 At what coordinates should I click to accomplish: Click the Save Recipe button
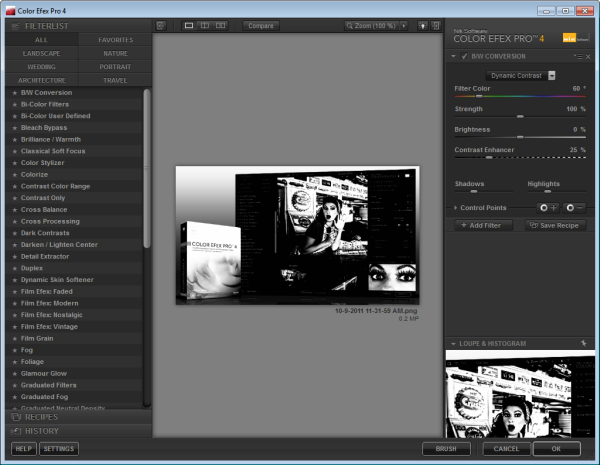click(x=555, y=225)
